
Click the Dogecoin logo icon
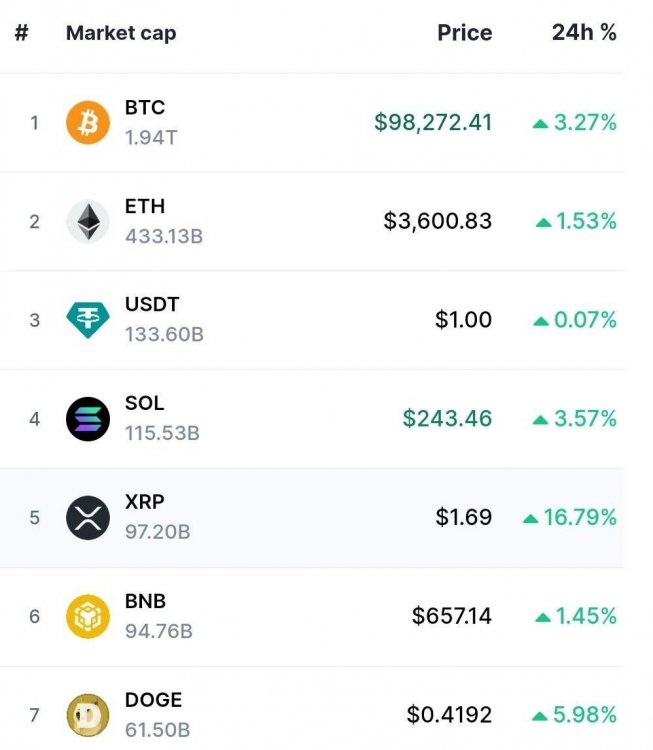pyautogui.click(x=88, y=715)
